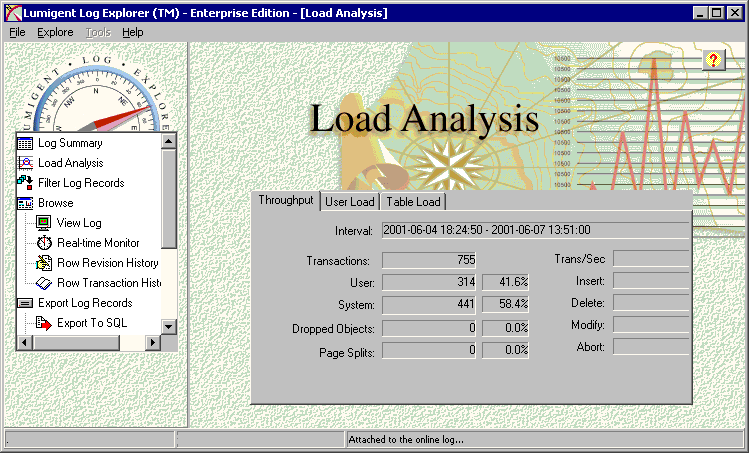The width and height of the screenshot is (749, 453).
Task: Select the Throughput tab
Action: coord(286,200)
